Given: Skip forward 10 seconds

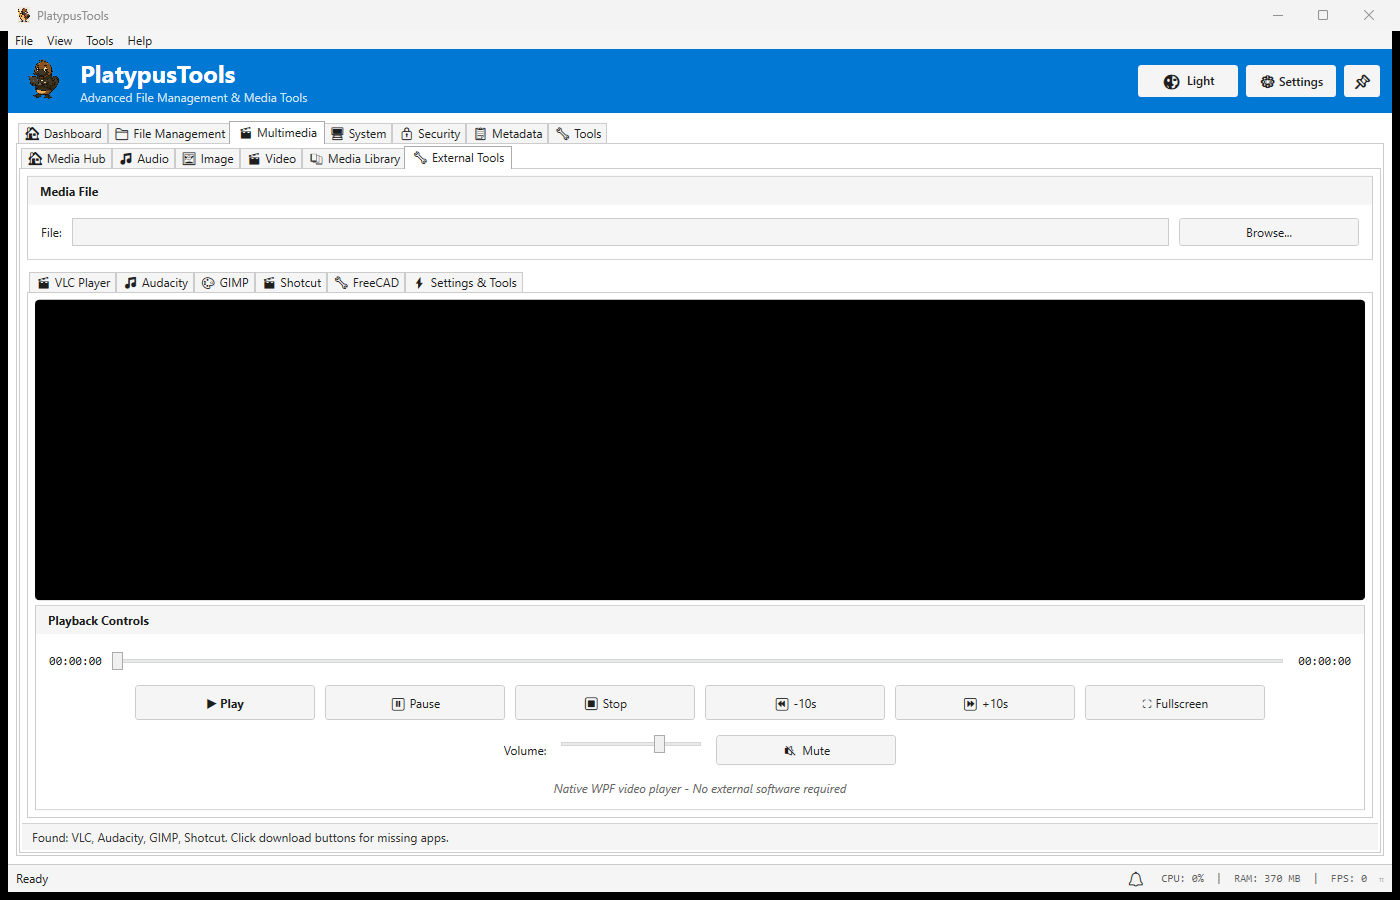Looking at the screenshot, I should 984,704.
